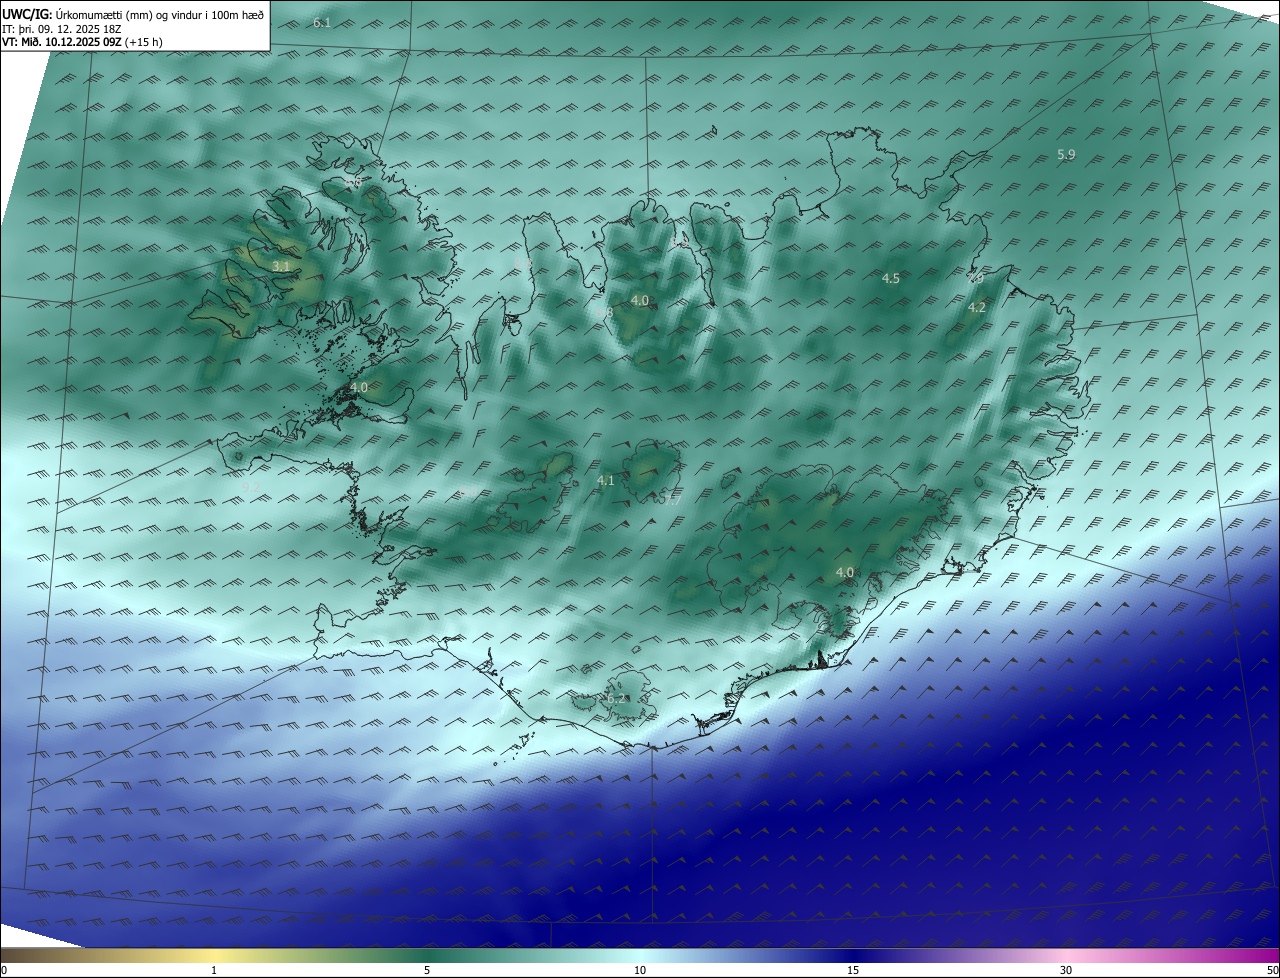The width and height of the screenshot is (1280, 978).
Task: Click the 0 tick on the colorbar
Action: (4, 970)
